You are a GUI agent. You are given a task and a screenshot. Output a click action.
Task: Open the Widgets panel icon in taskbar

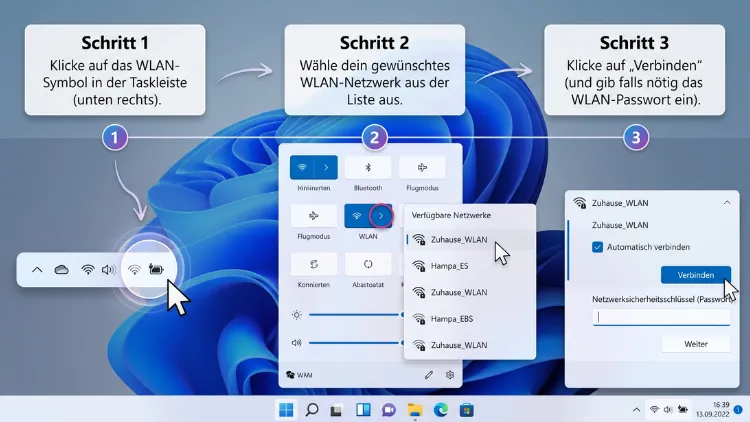point(363,410)
